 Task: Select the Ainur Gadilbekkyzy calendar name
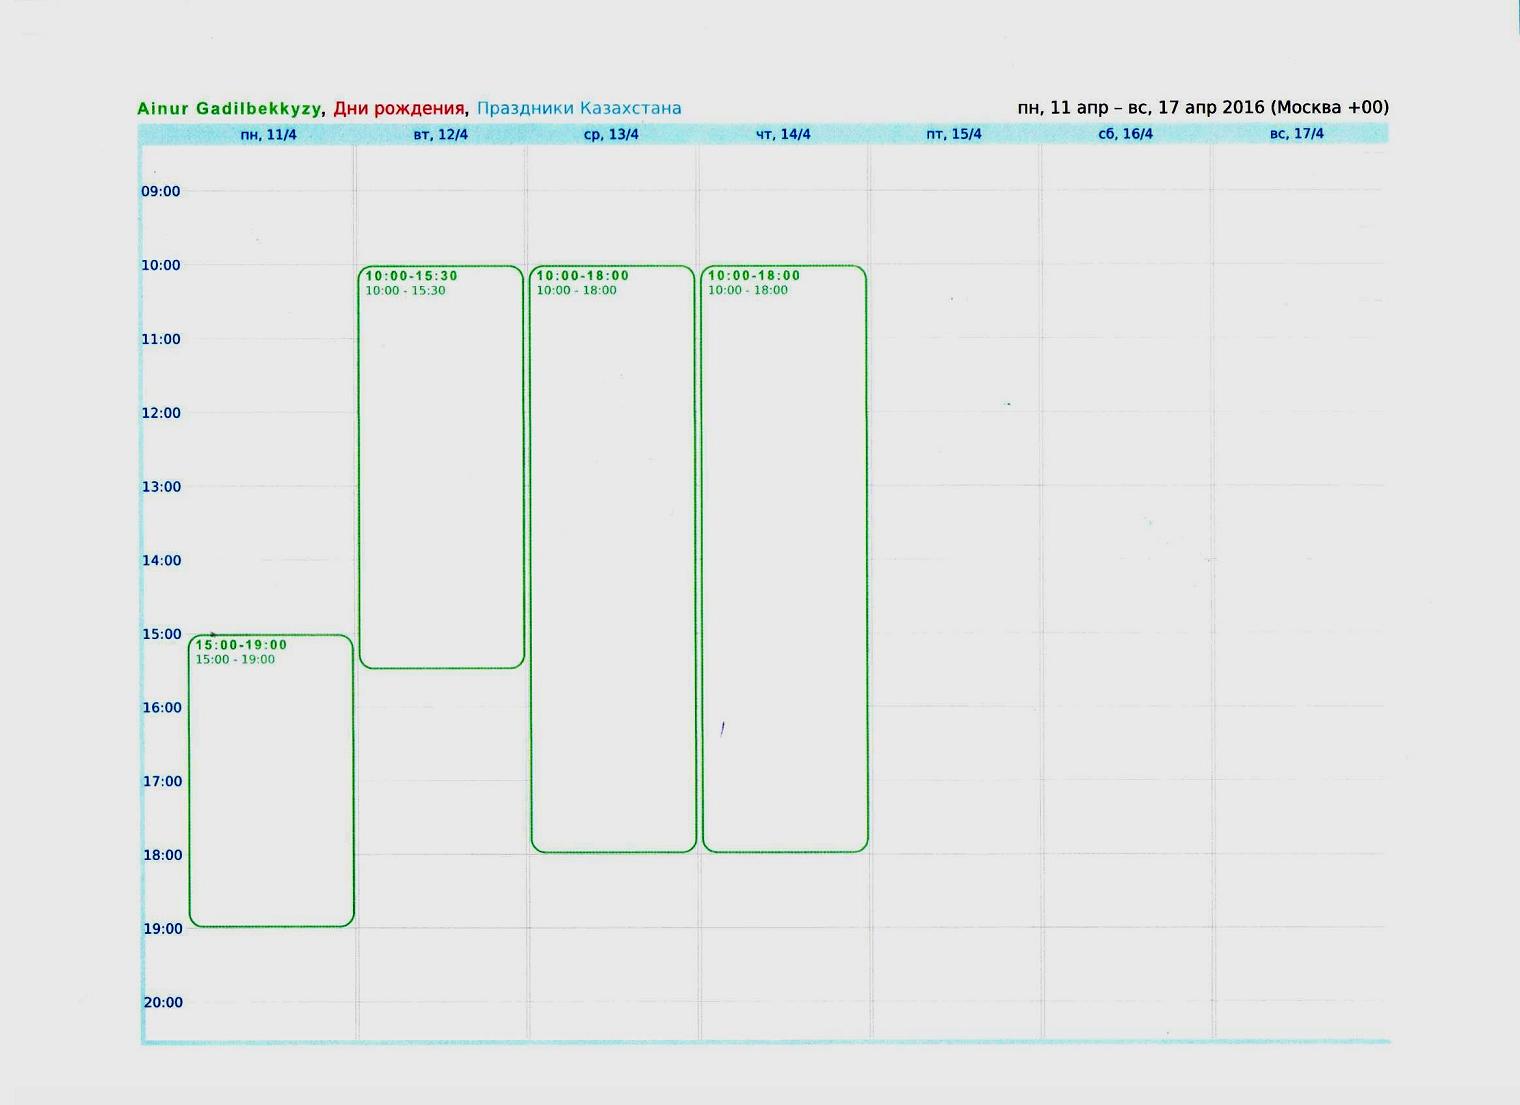coord(230,109)
